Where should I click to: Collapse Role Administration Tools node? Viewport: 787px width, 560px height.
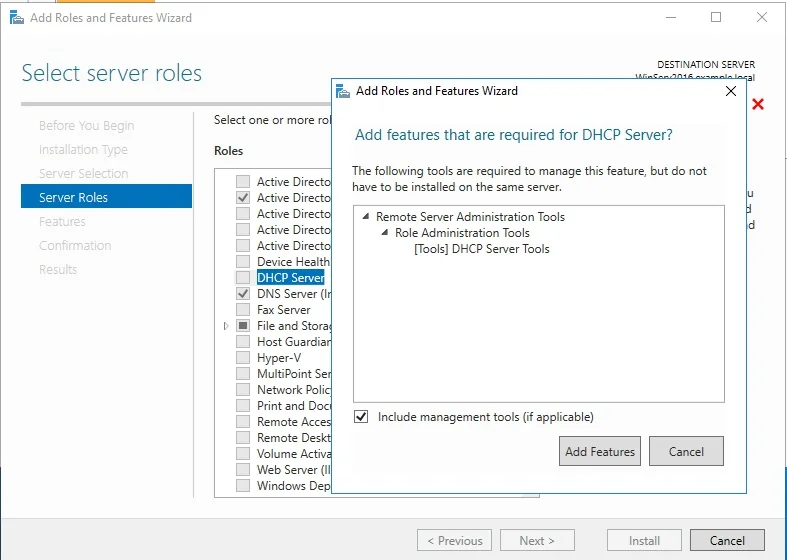pos(384,233)
